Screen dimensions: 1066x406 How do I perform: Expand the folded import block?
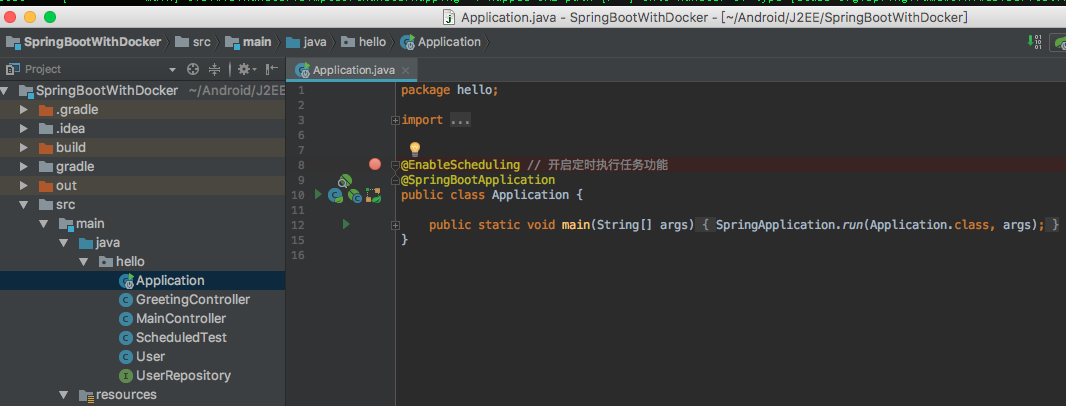coord(395,120)
